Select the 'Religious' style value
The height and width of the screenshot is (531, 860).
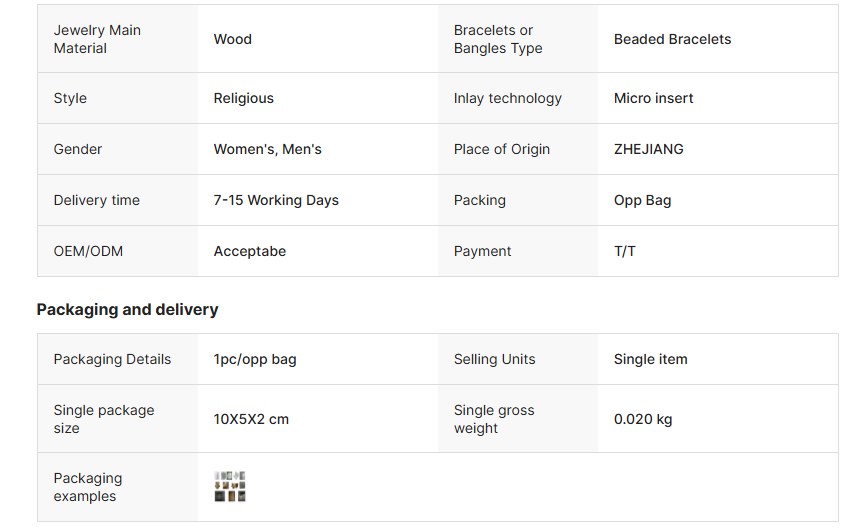(243, 98)
